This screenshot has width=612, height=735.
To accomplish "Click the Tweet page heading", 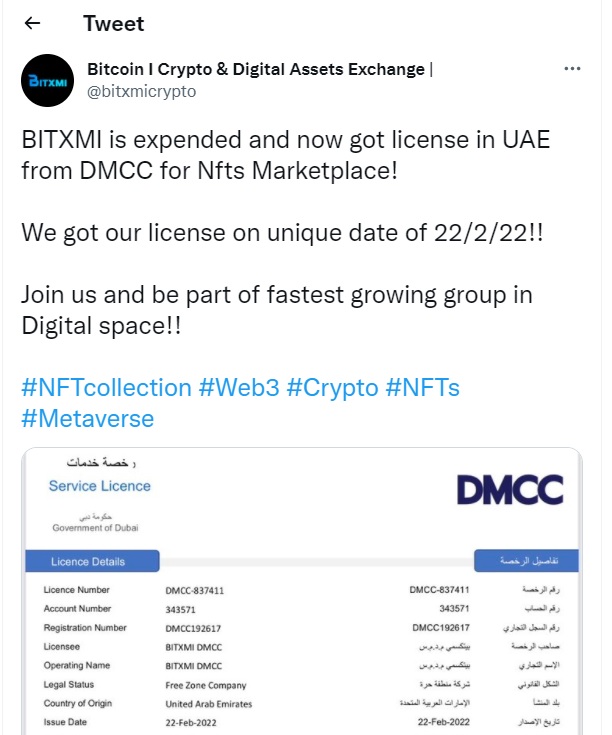I will (x=113, y=23).
